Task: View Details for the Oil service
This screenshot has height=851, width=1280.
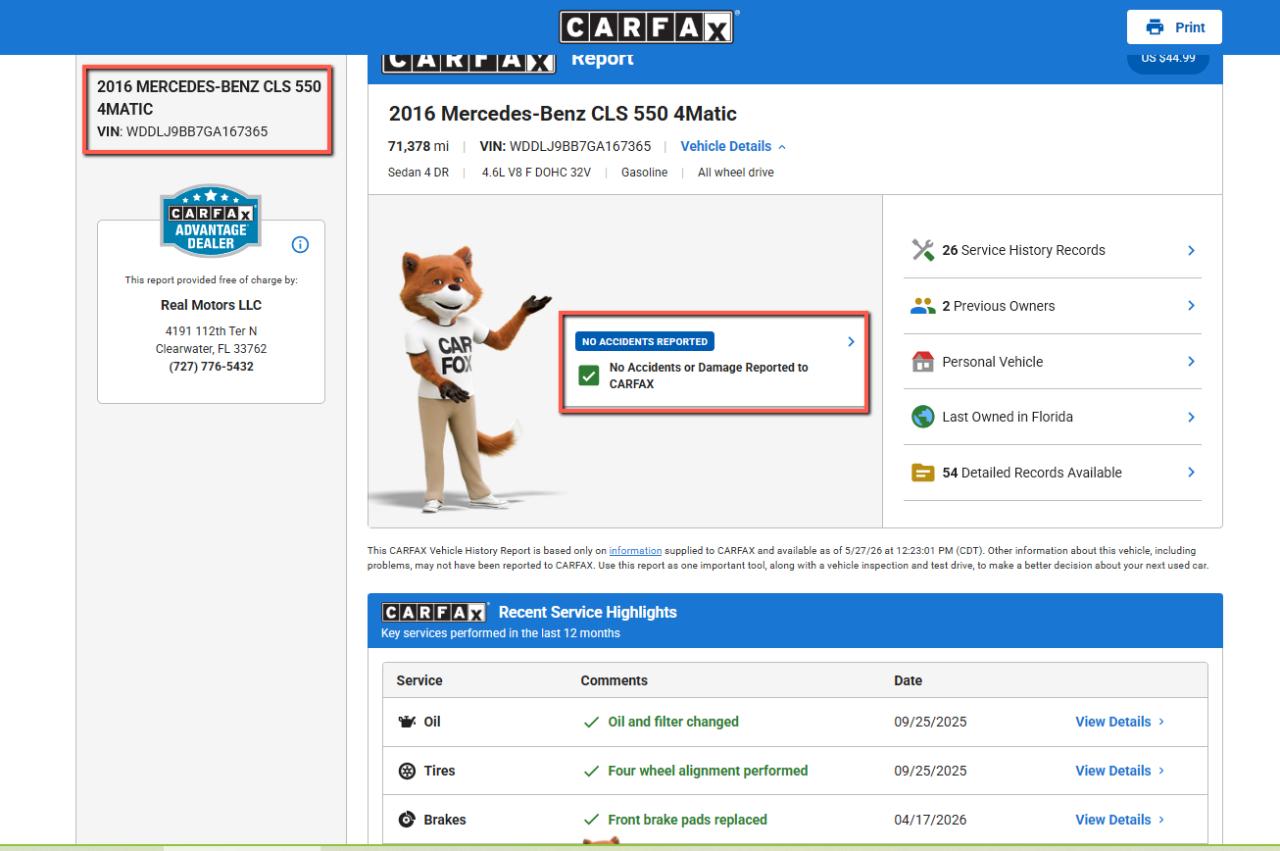Action: [1119, 722]
